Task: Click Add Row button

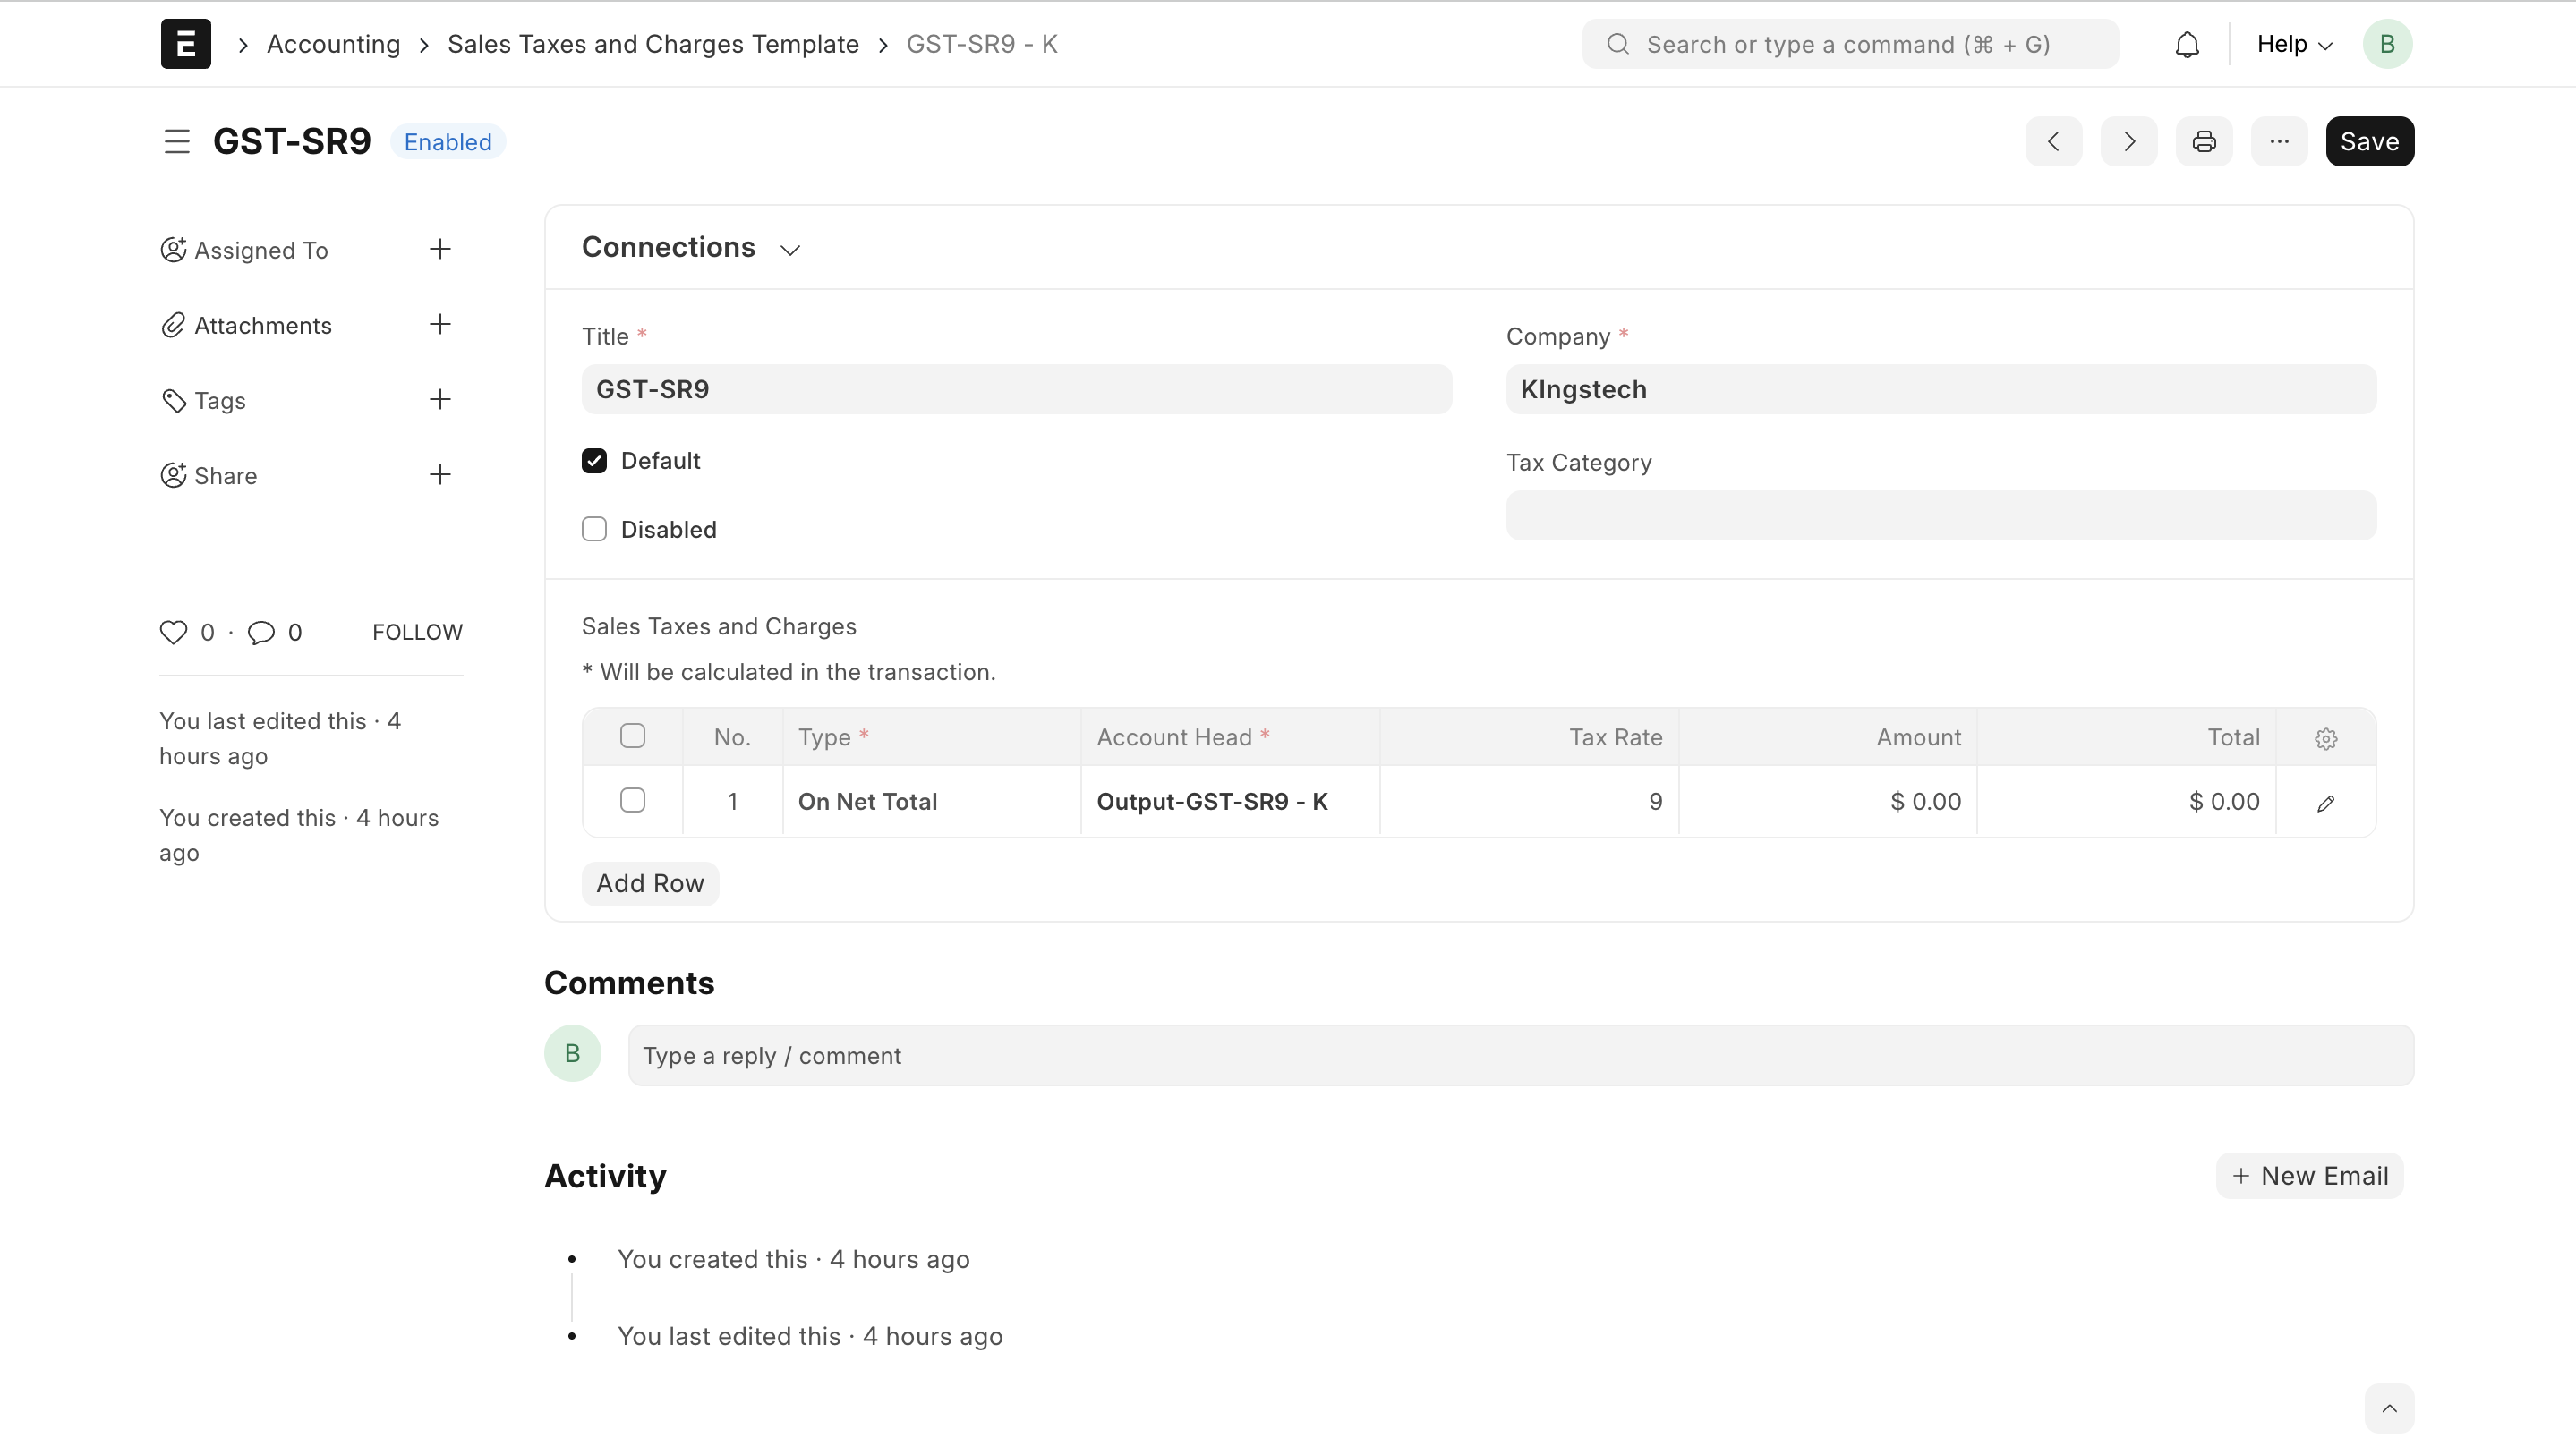Action: point(650,883)
